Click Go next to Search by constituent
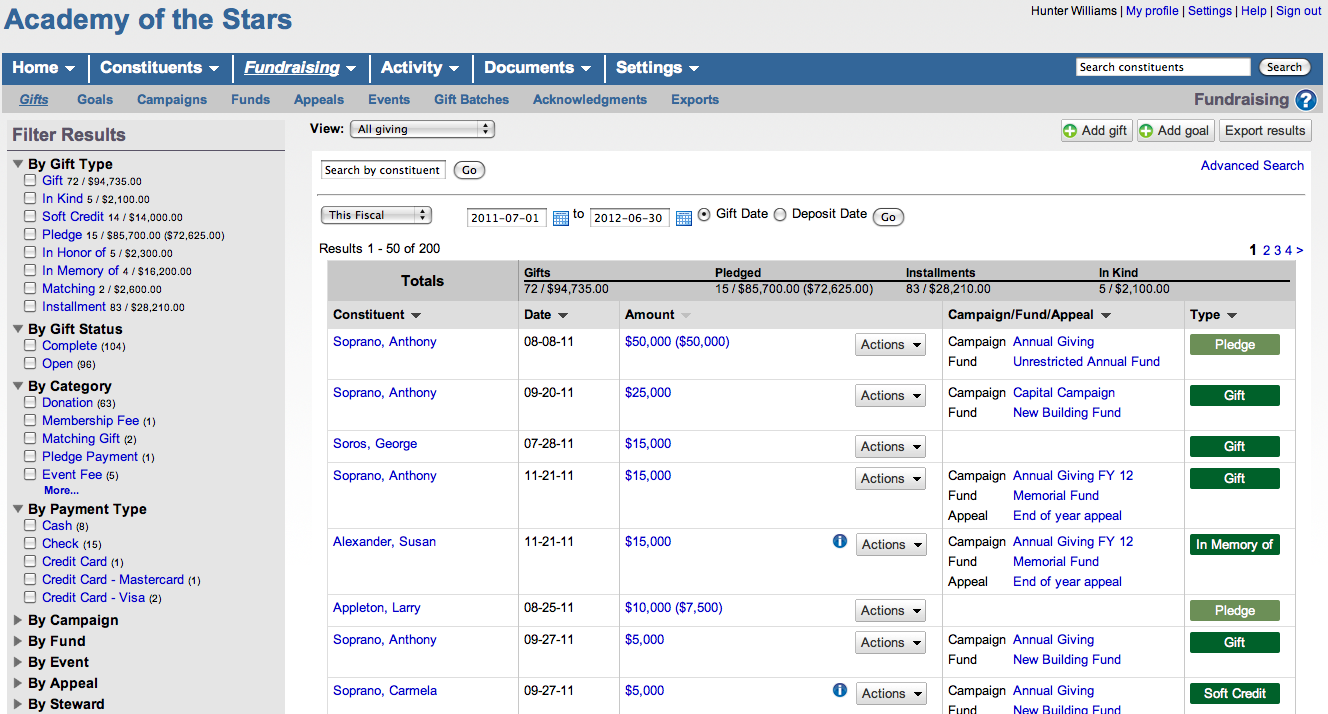 click(x=469, y=171)
